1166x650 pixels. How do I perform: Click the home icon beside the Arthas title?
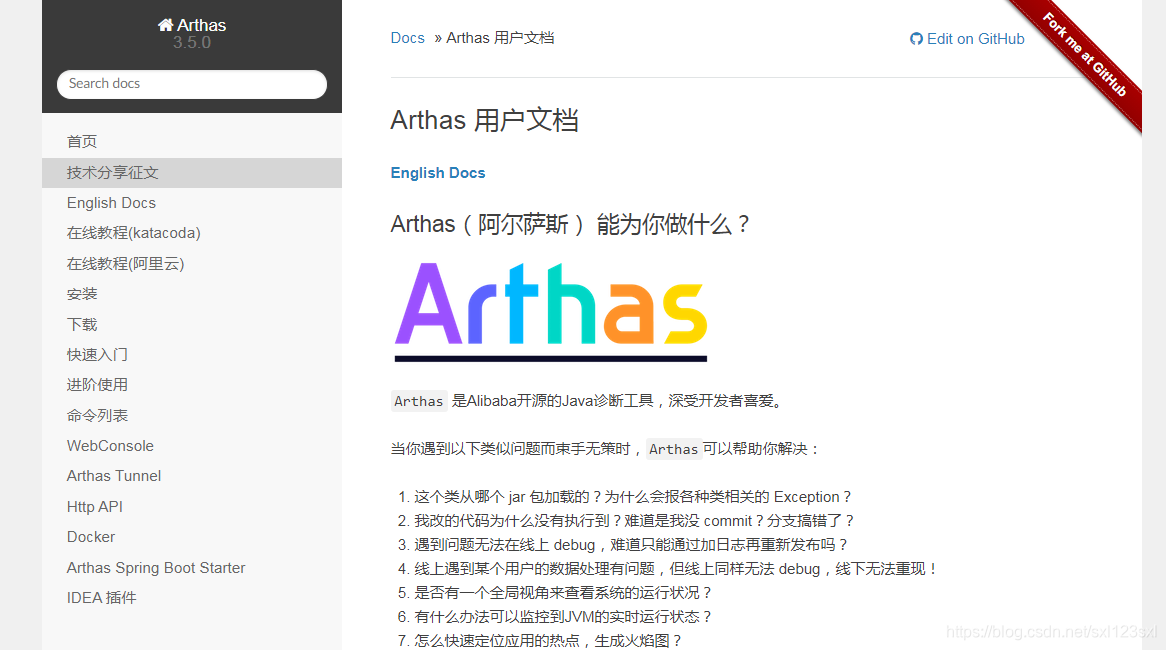coord(162,24)
